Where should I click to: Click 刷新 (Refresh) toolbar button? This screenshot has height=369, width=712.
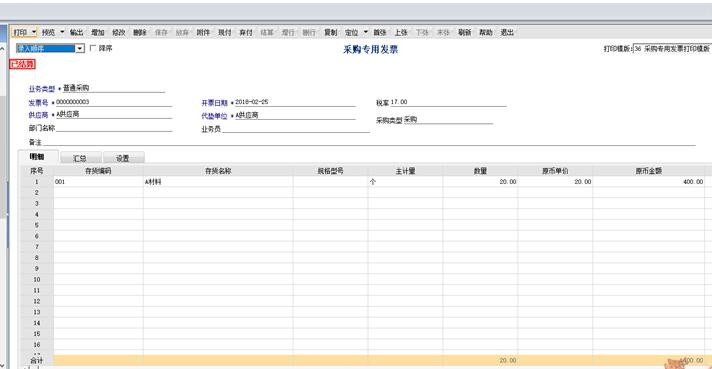tap(465, 32)
